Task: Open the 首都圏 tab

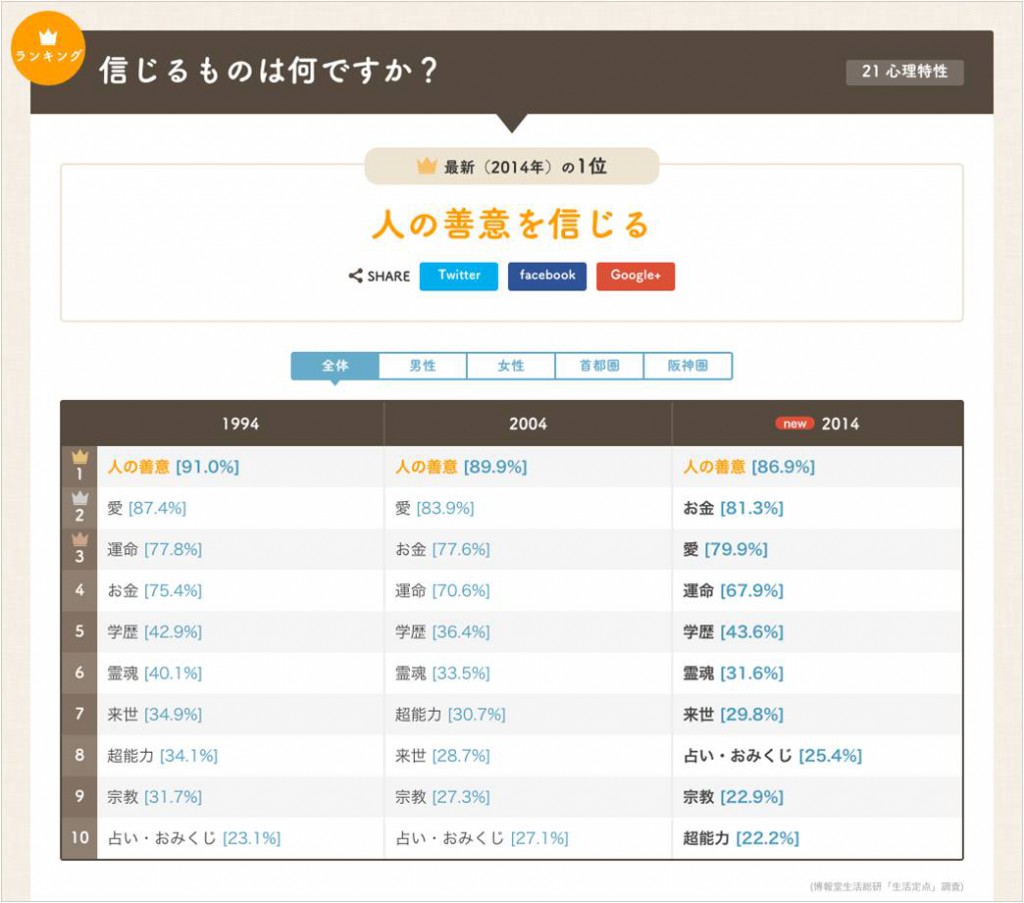Action: point(599,366)
